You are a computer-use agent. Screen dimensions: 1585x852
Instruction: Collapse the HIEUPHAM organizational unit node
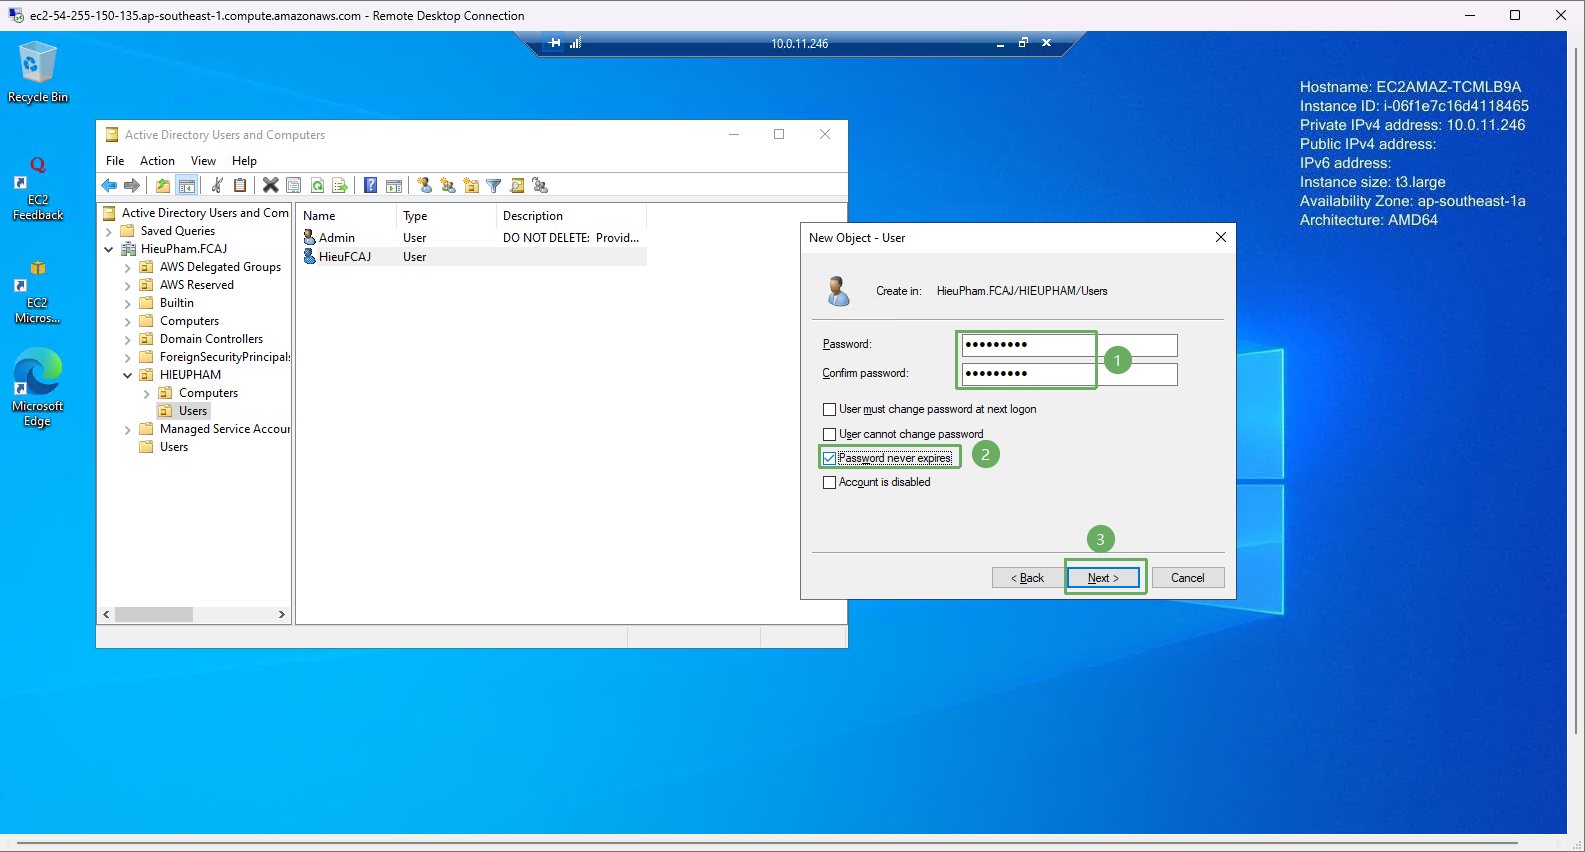[128, 375]
